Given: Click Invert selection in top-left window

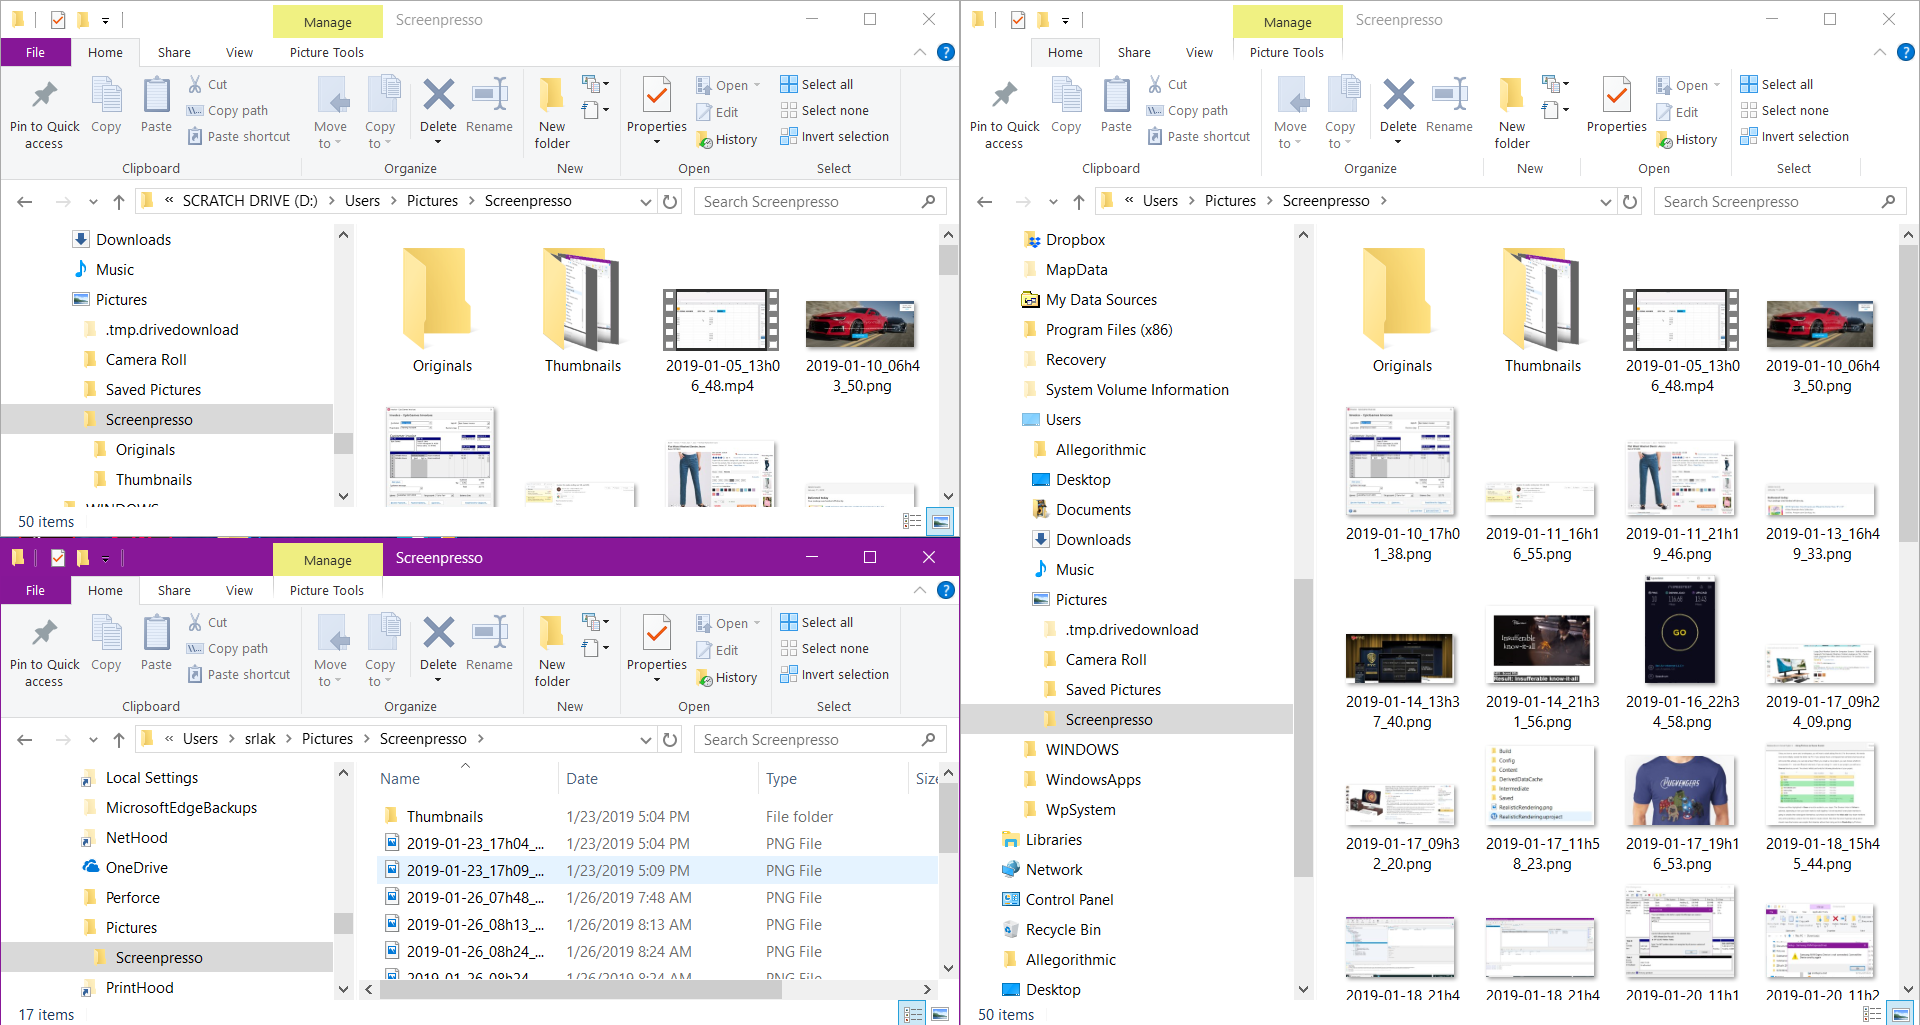Looking at the screenshot, I should coord(834,137).
